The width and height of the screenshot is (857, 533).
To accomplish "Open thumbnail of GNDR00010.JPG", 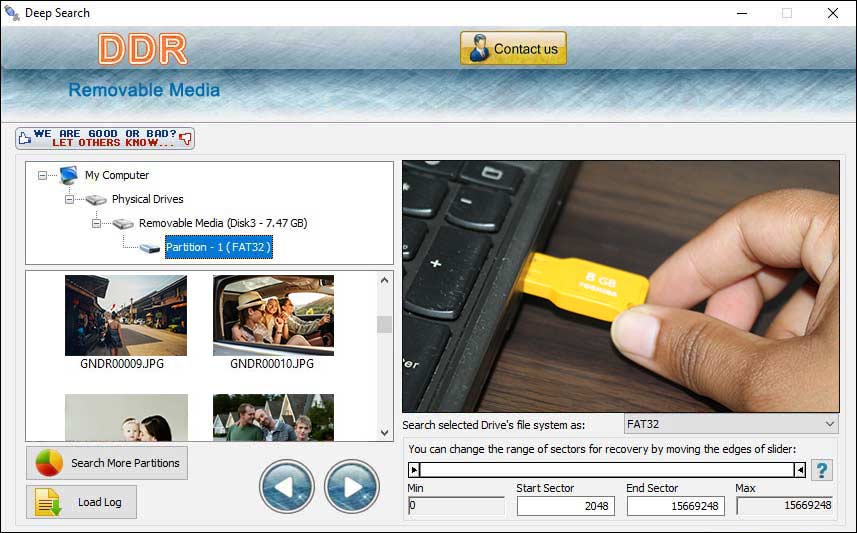I will coord(273,315).
